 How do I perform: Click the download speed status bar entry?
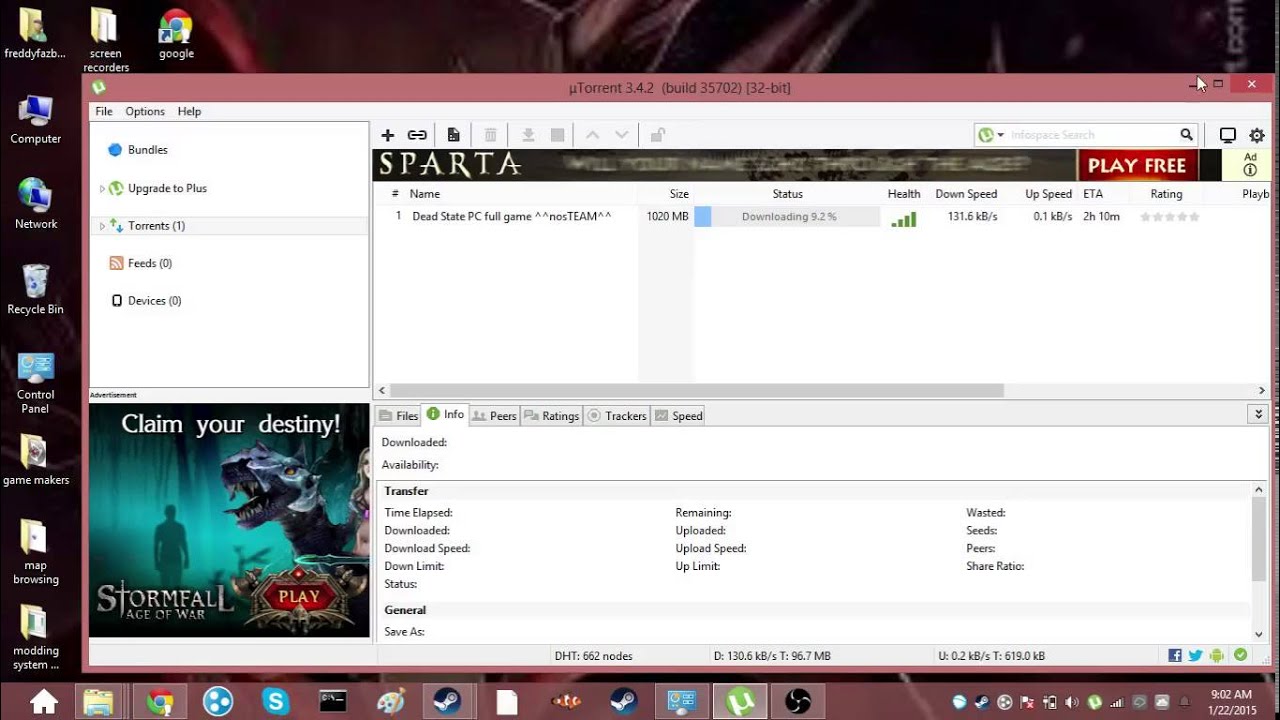[x=772, y=656]
